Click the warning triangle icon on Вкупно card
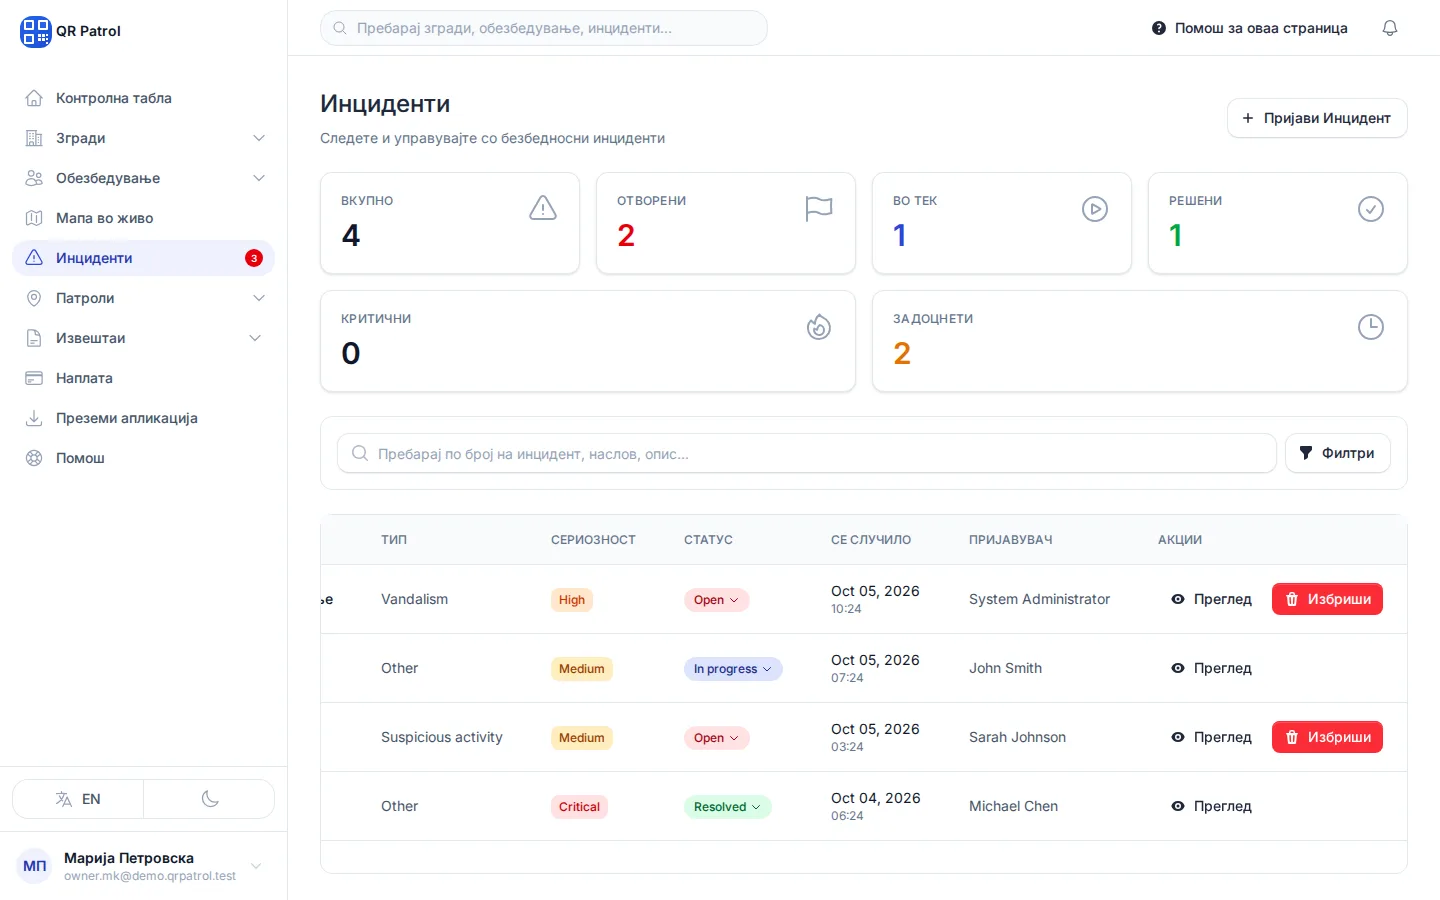1440x900 pixels. point(543,208)
